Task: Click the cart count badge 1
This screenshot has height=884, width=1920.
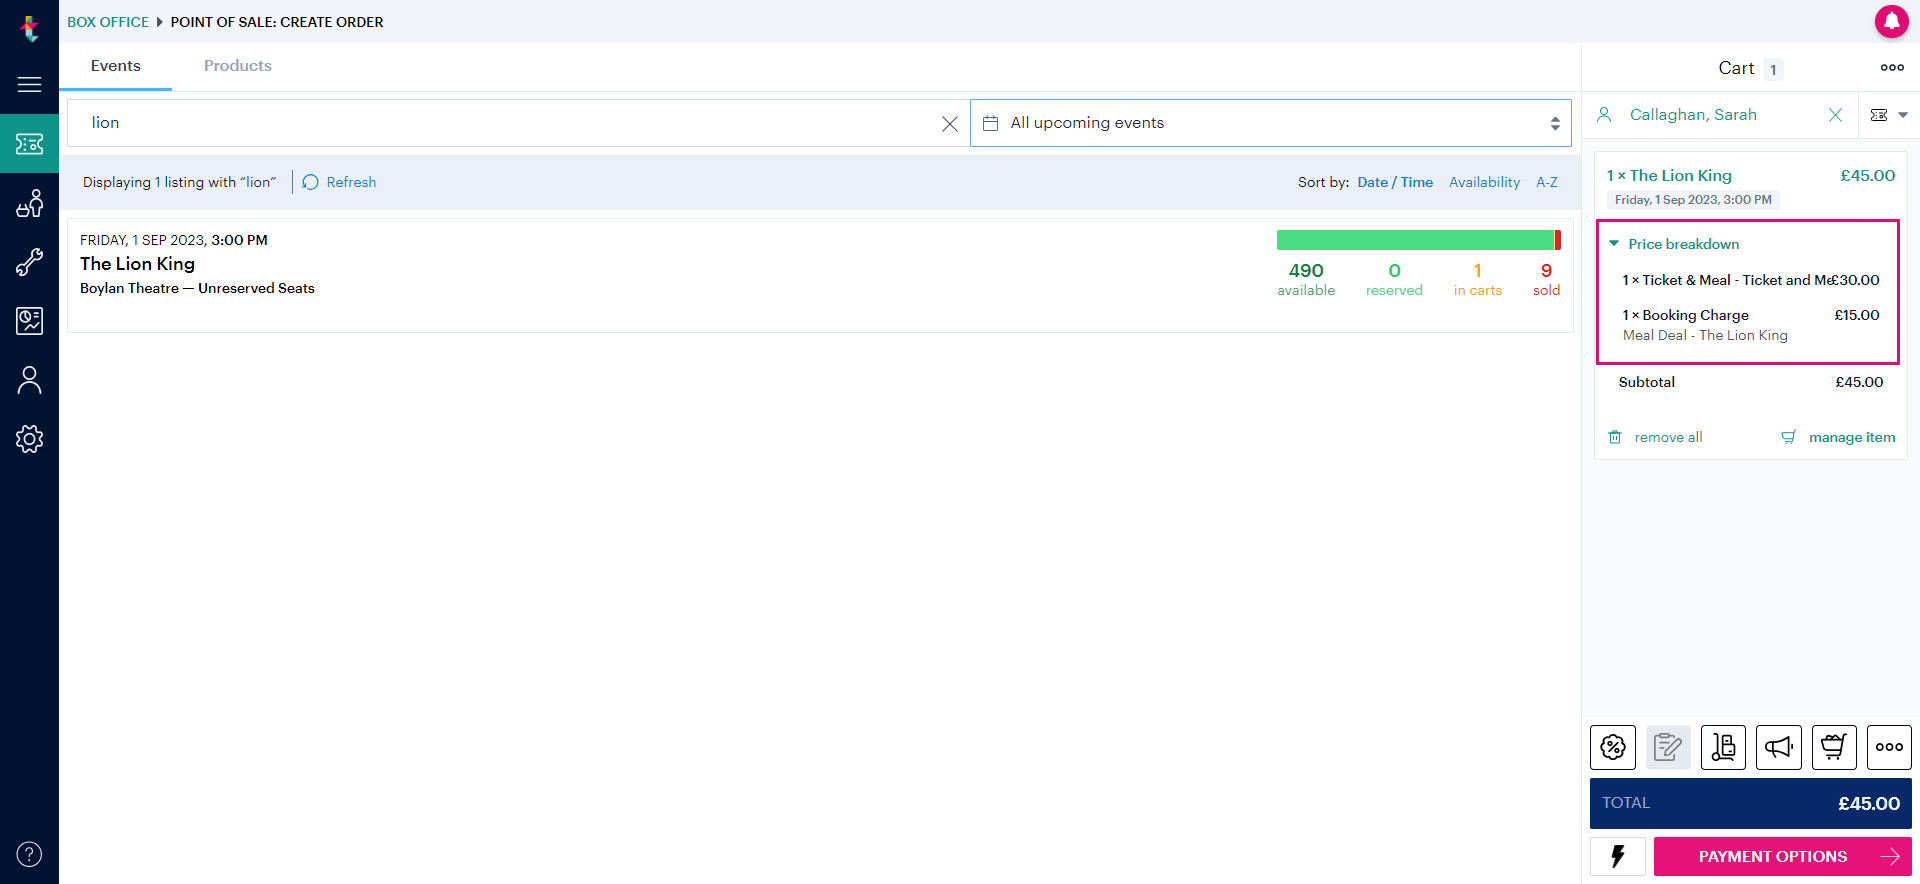Action: (1773, 69)
